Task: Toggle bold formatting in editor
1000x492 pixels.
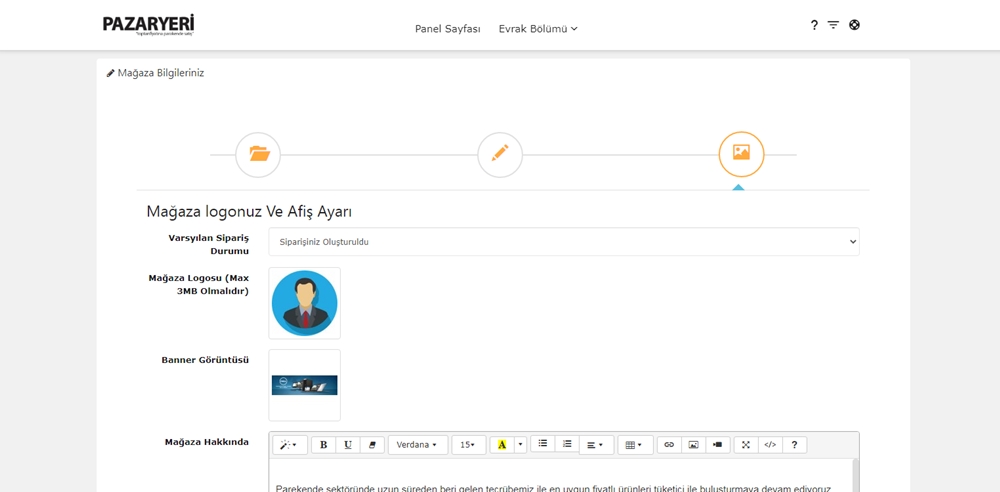Action: click(323, 445)
